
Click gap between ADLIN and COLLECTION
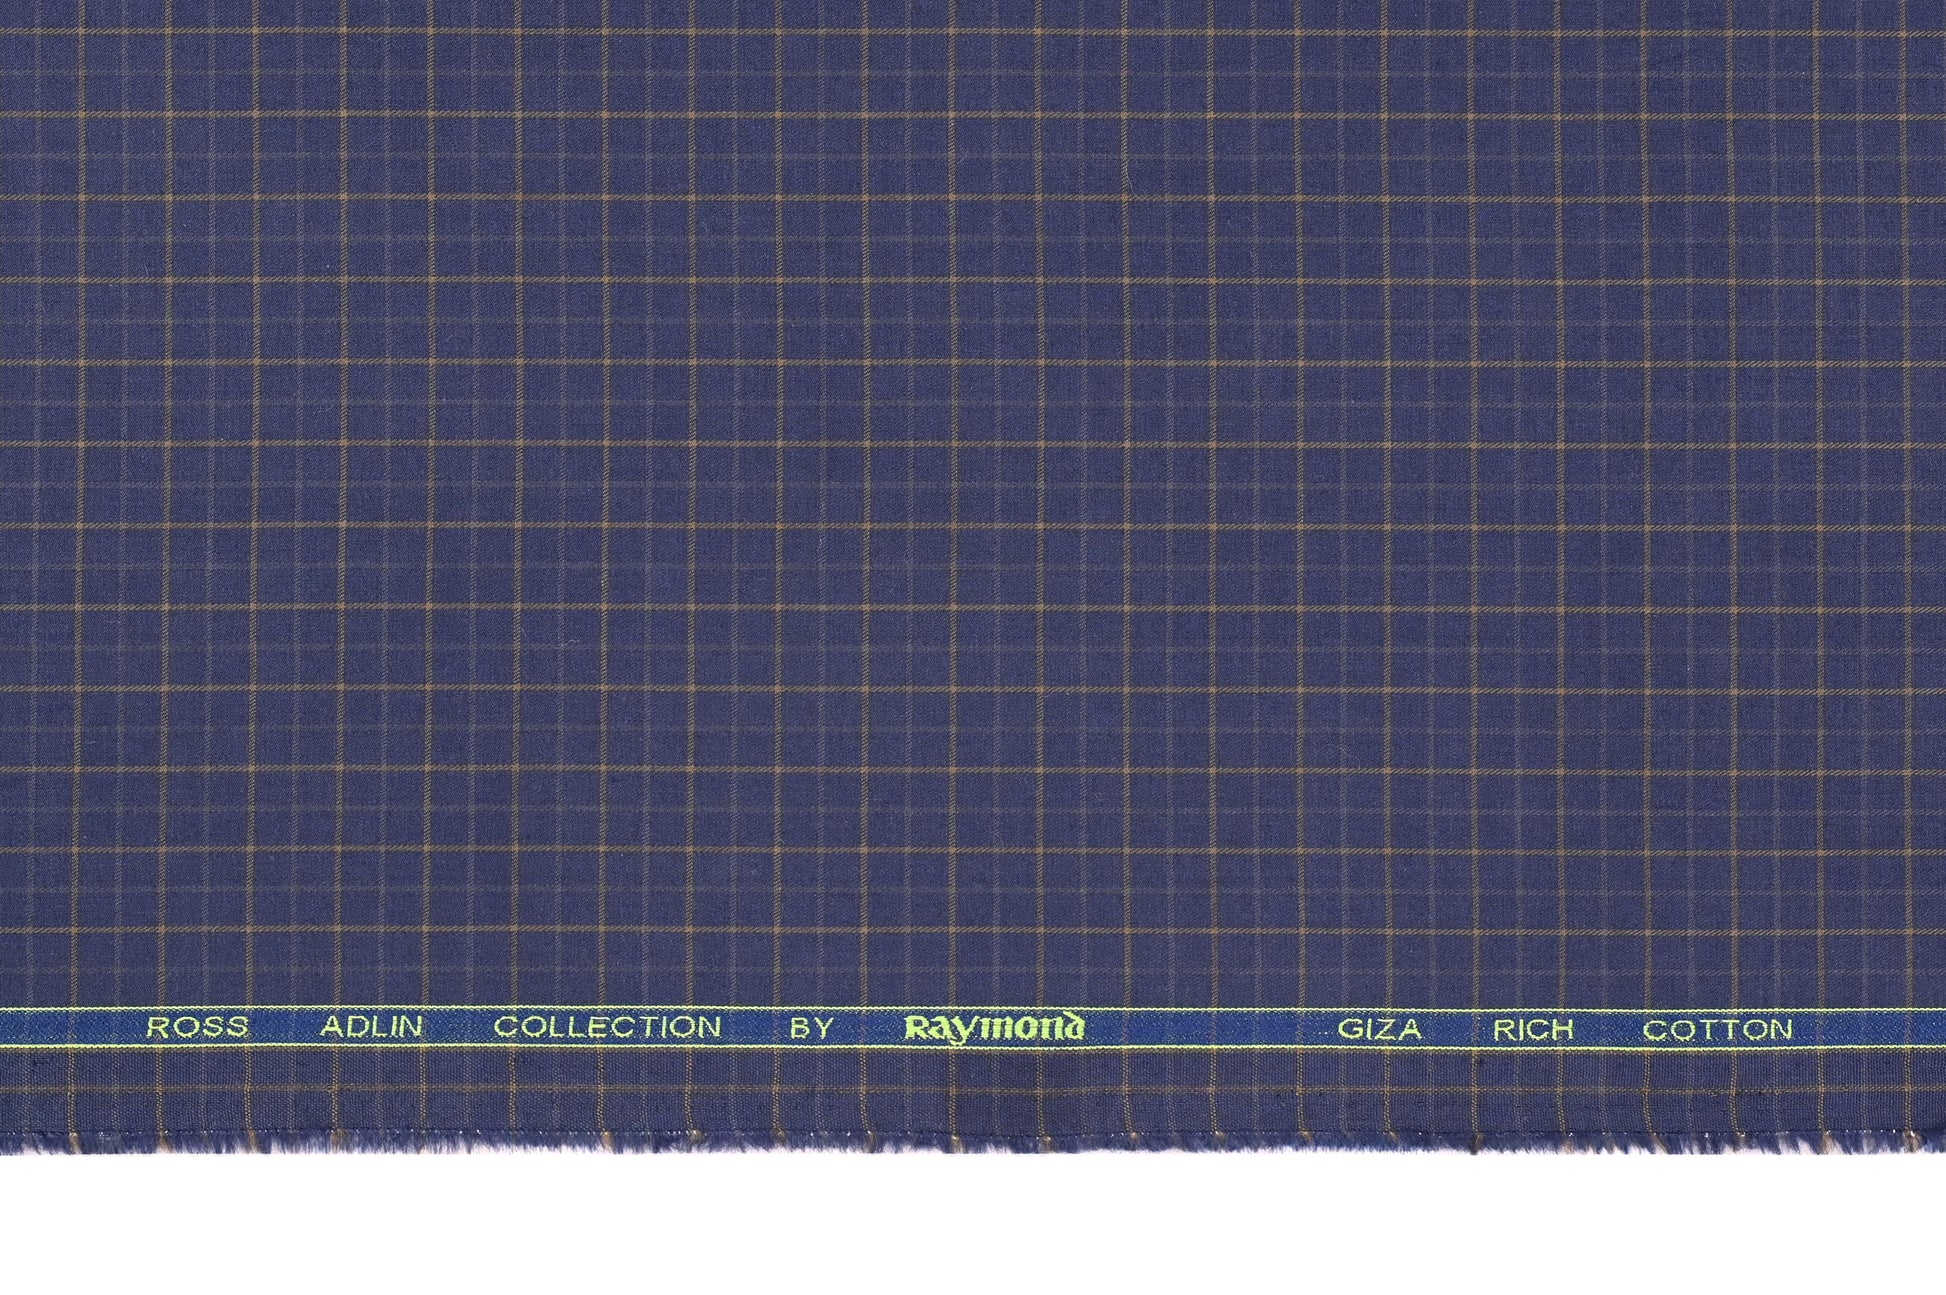459,1027
